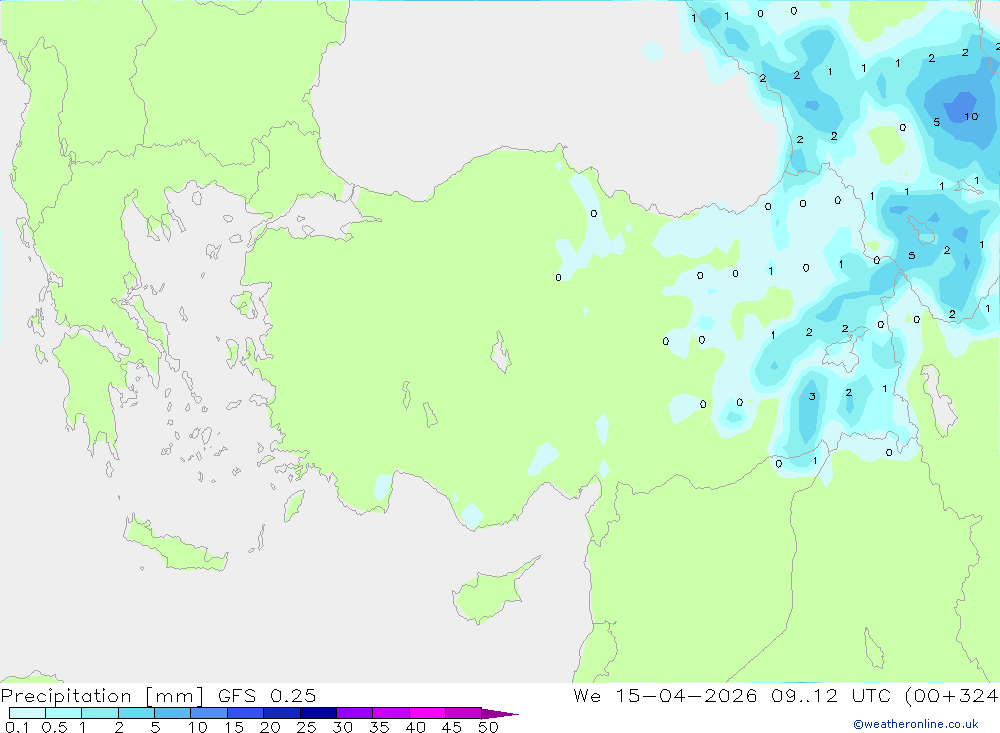
Task: Click the 5–10 mm legend swatch
Action: 173,713
